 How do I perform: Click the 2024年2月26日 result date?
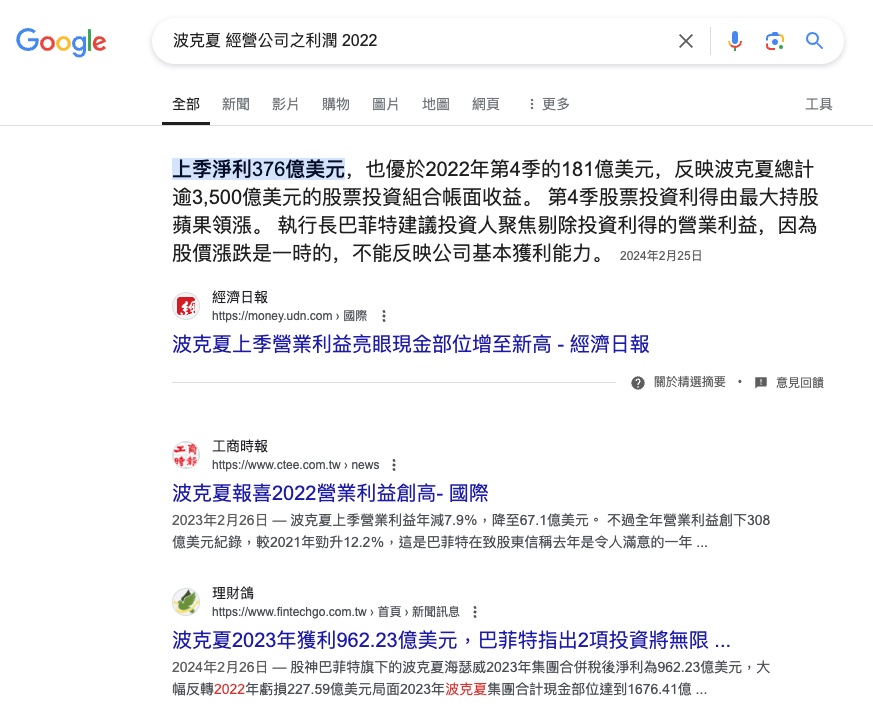pos(220,667)
